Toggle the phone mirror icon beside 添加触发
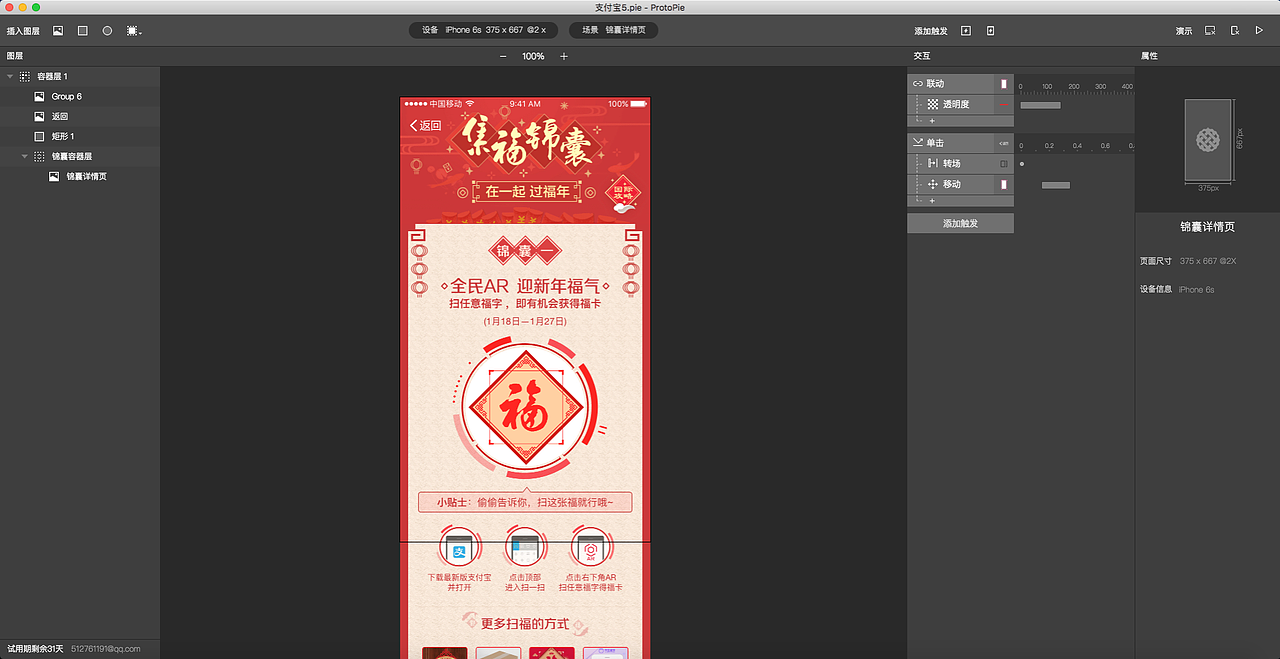The image size is (1280, 659). coord(990,31)
